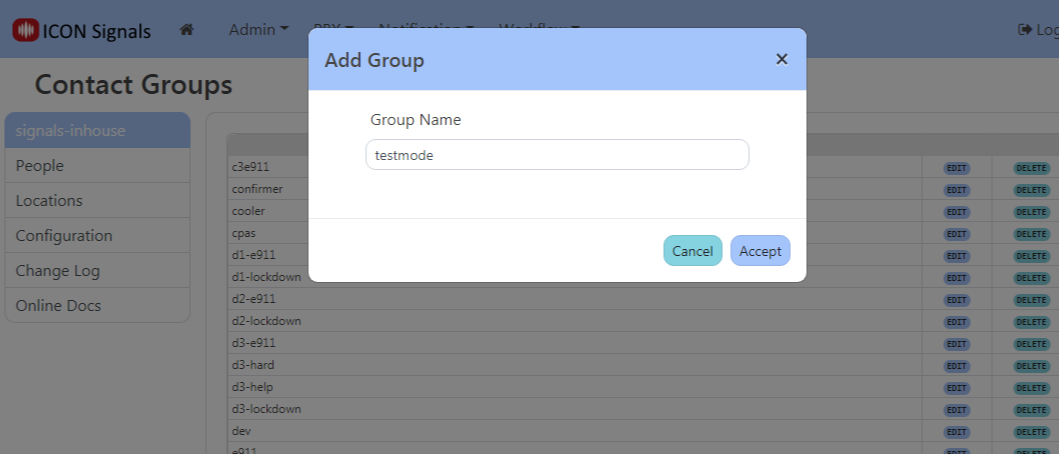Select the cooler row text
This screenshot has height=454, width=1059.
click(x=249, y=211)
